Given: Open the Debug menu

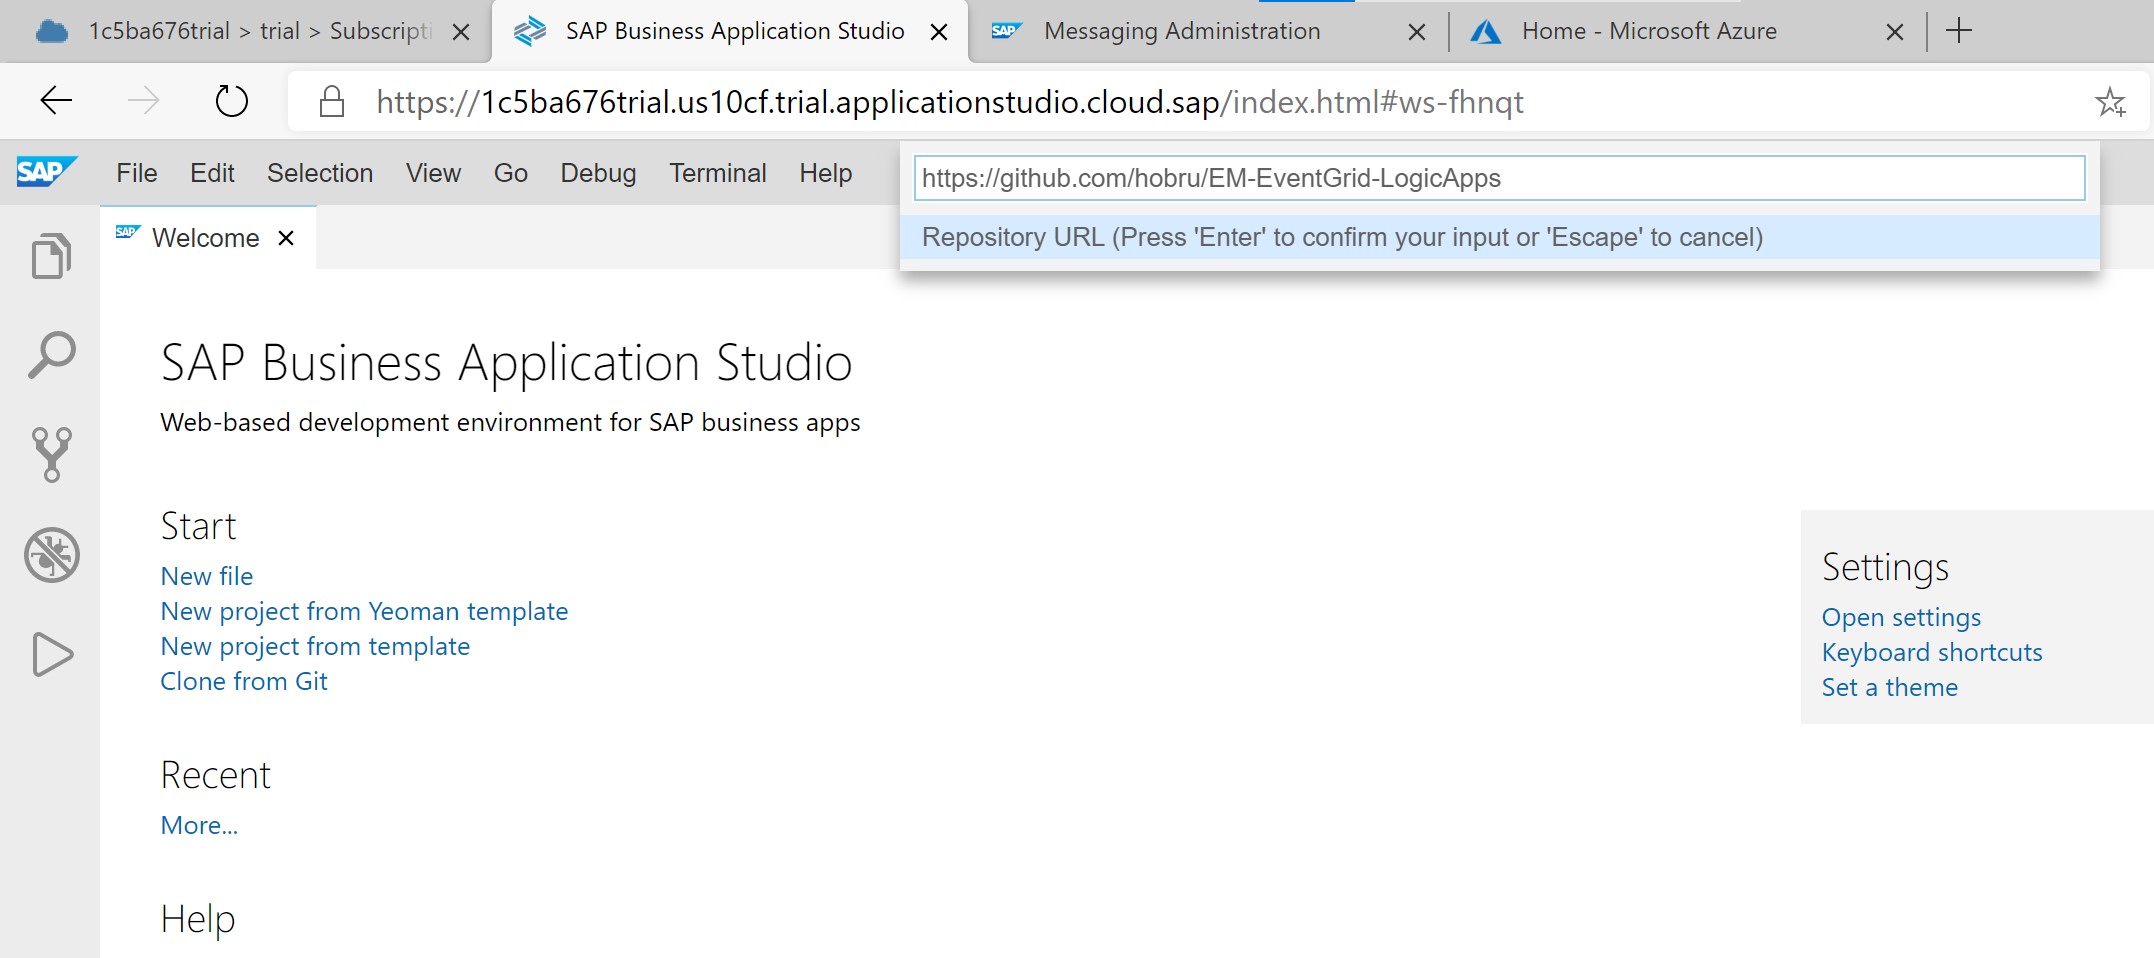Looking at the screenshot, I should tap(598, 173).
